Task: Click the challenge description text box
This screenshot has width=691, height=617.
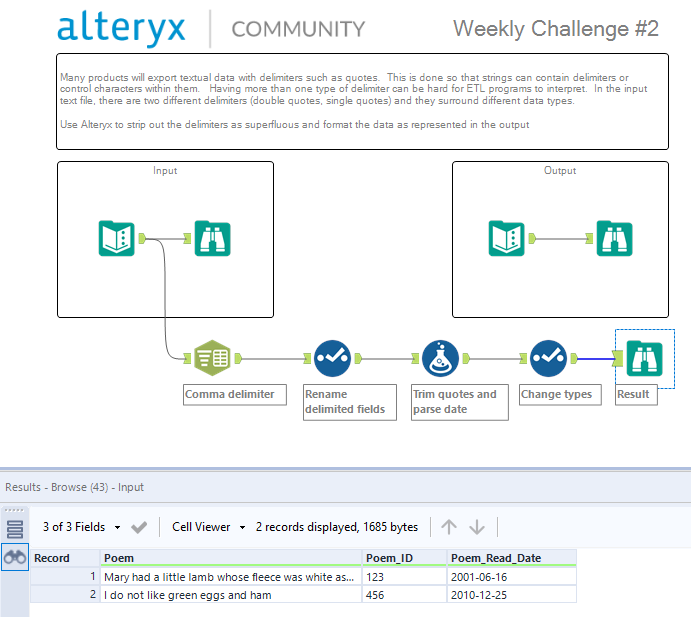Action: tap(362, 101)
